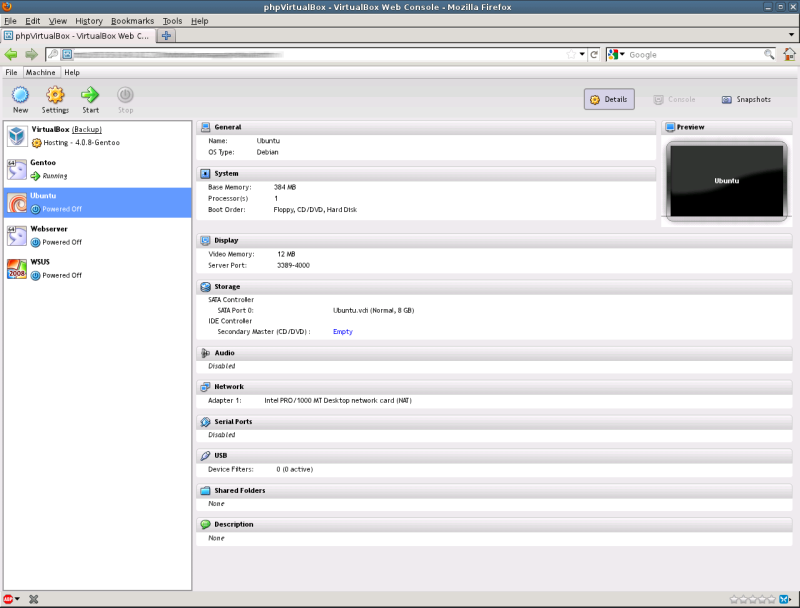Reload the page in Firefox
The height and width of the screenshot is (608, 800).
594,54
